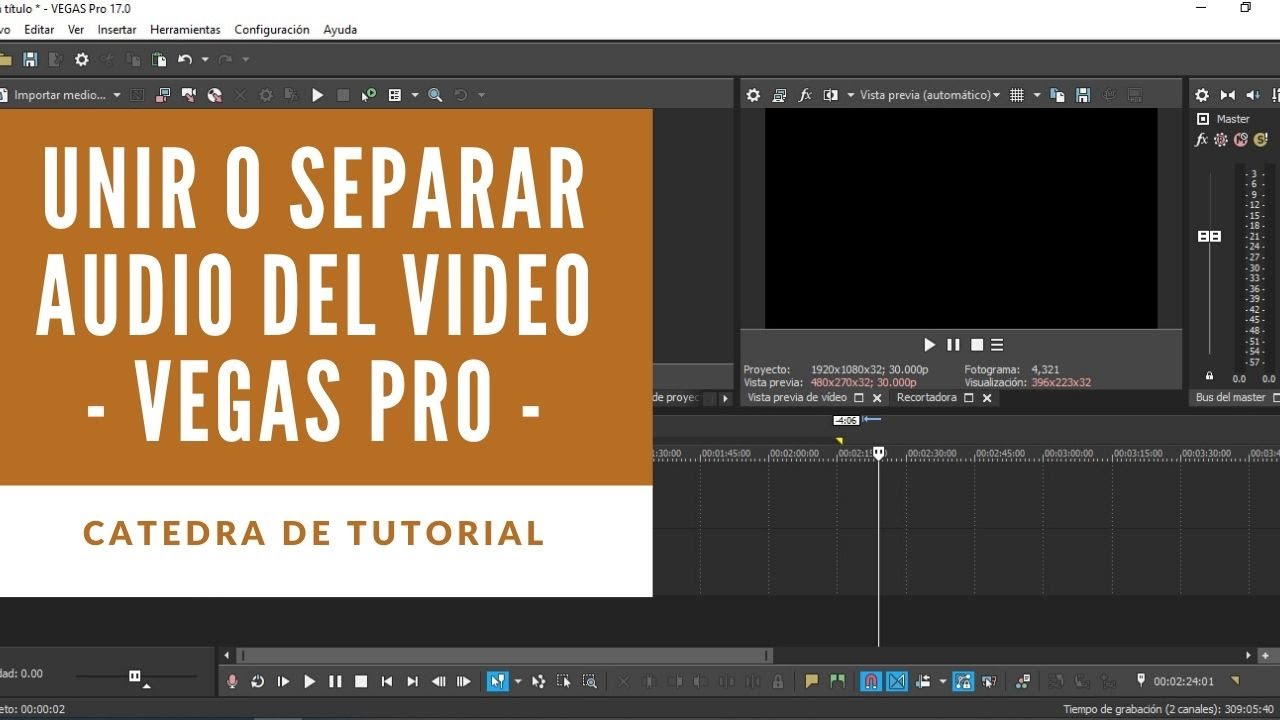Open split screen view dropdown arrow

point(850,95)
